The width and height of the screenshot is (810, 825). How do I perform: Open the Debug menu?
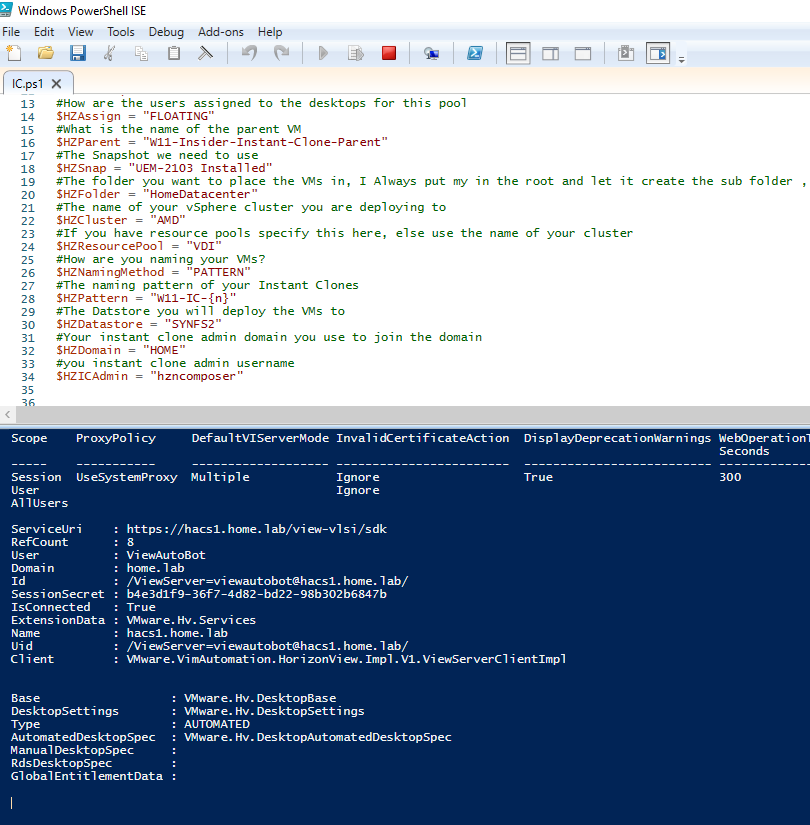click(x=166, y=32)
